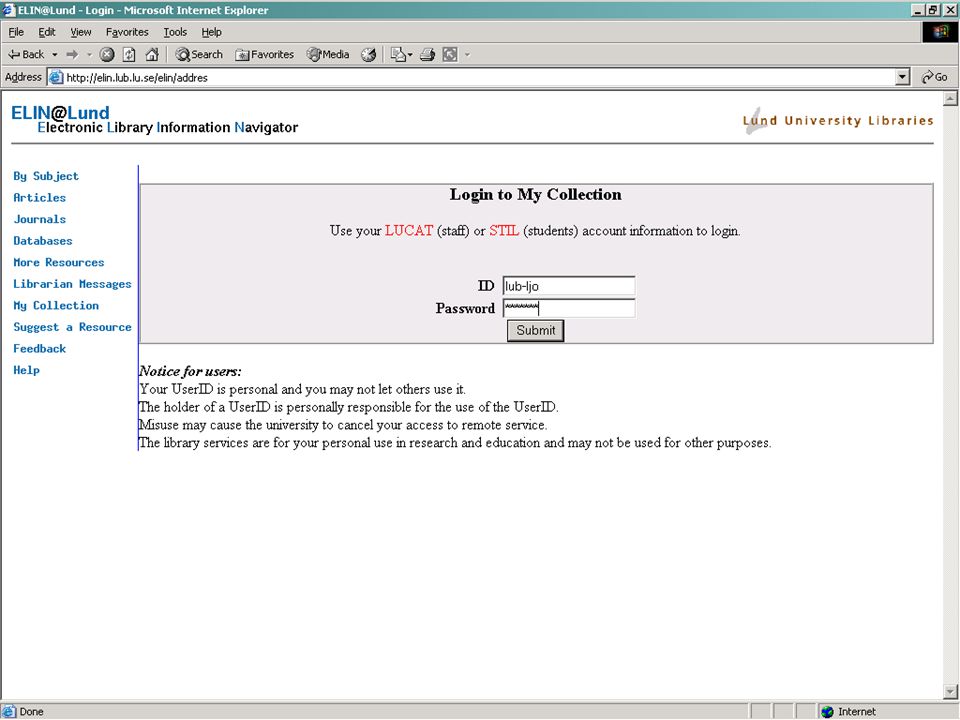Click the STIL link
This screenshot has width=960, height=720.
pos(504,231)
